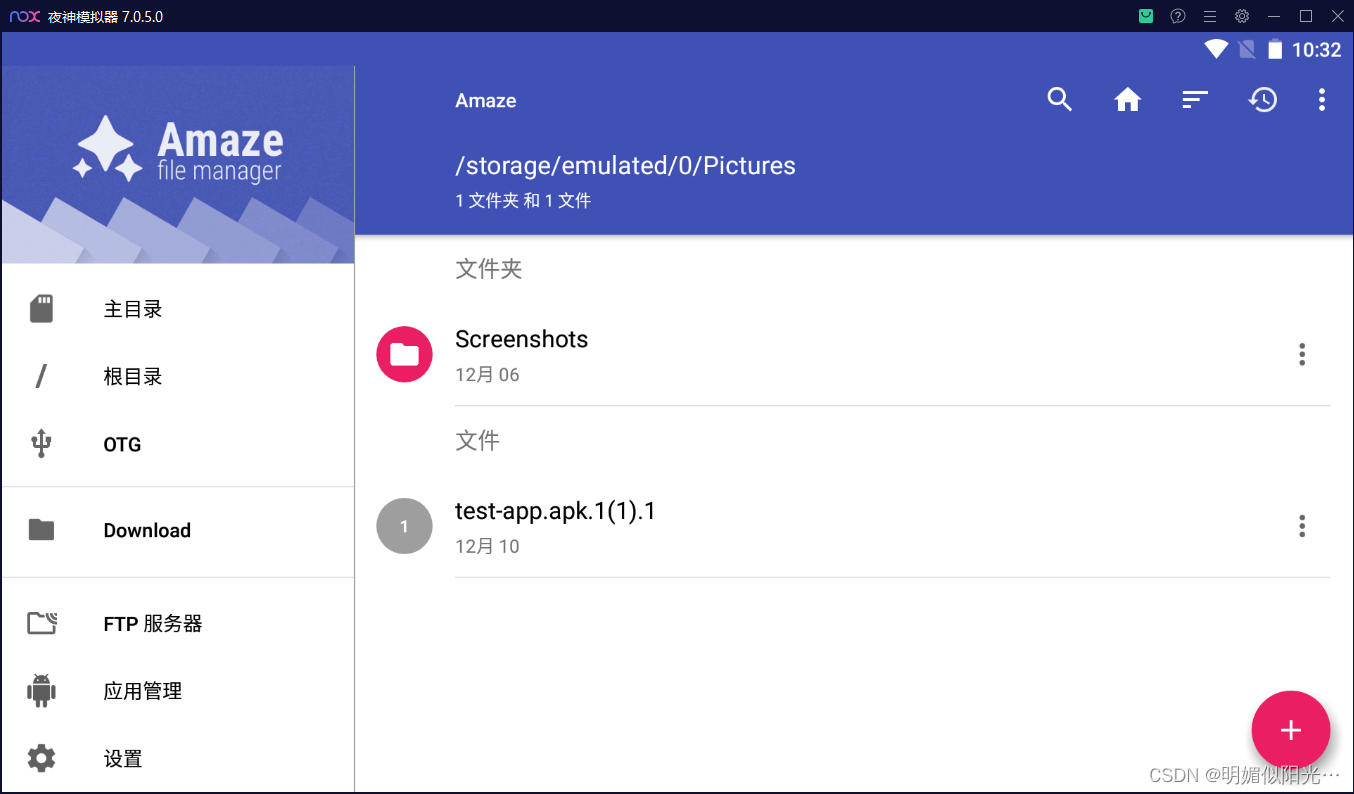
Task: Click the gear icon beside 设置
Action: pos(41,759)
